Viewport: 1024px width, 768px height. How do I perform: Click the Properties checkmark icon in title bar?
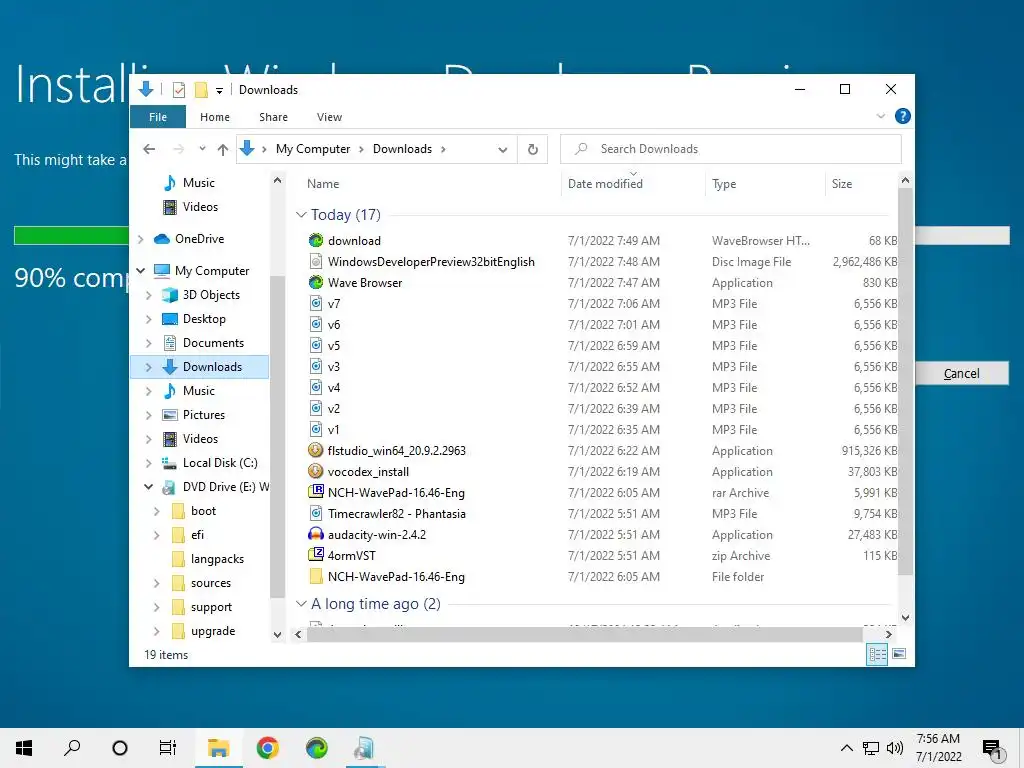point(178,89)
